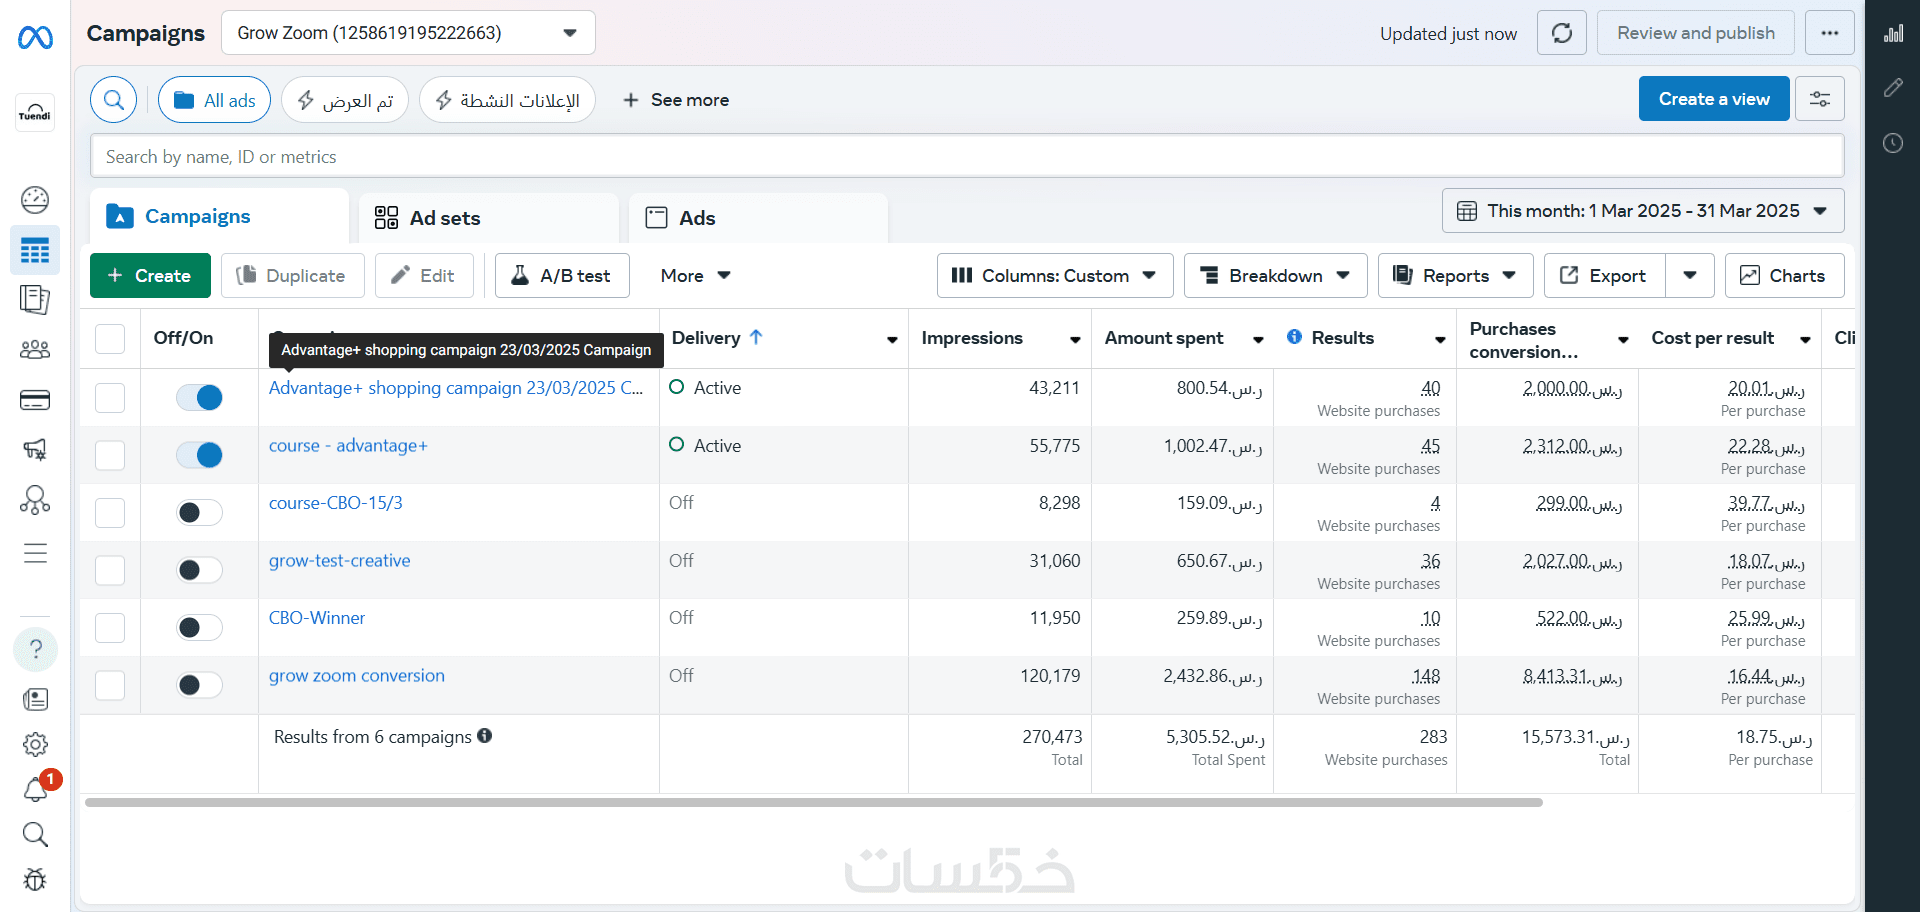The image size is (1920, 912).
Task: Open the Reports dropdown
Action: 1455,276
